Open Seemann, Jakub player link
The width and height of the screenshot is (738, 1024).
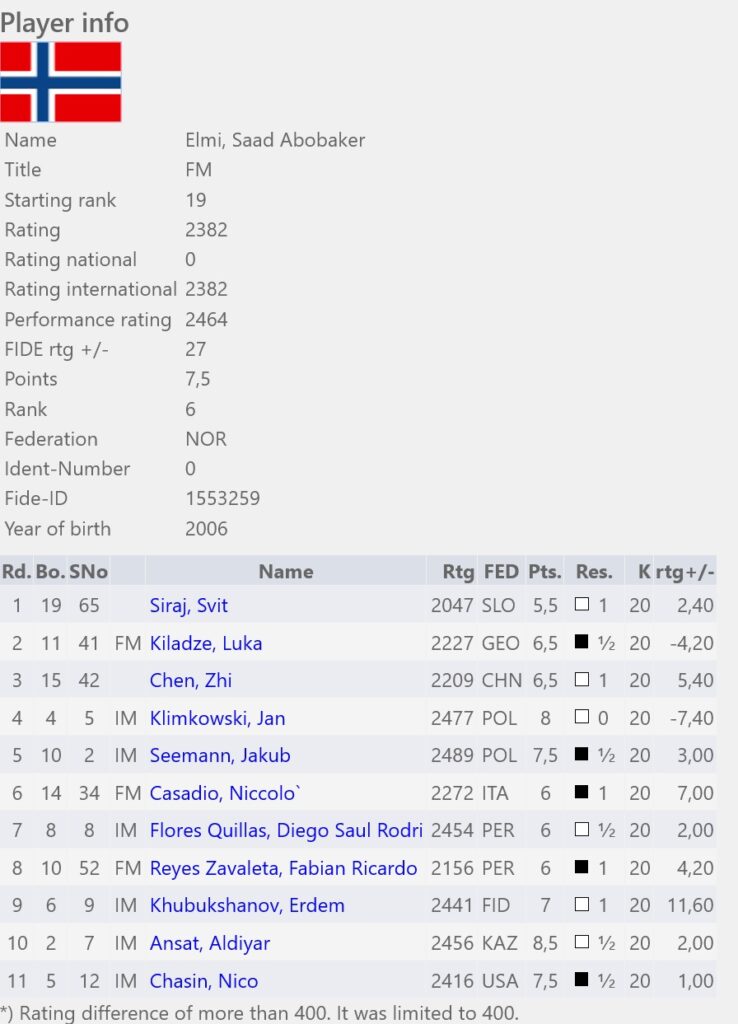[220, 756]
